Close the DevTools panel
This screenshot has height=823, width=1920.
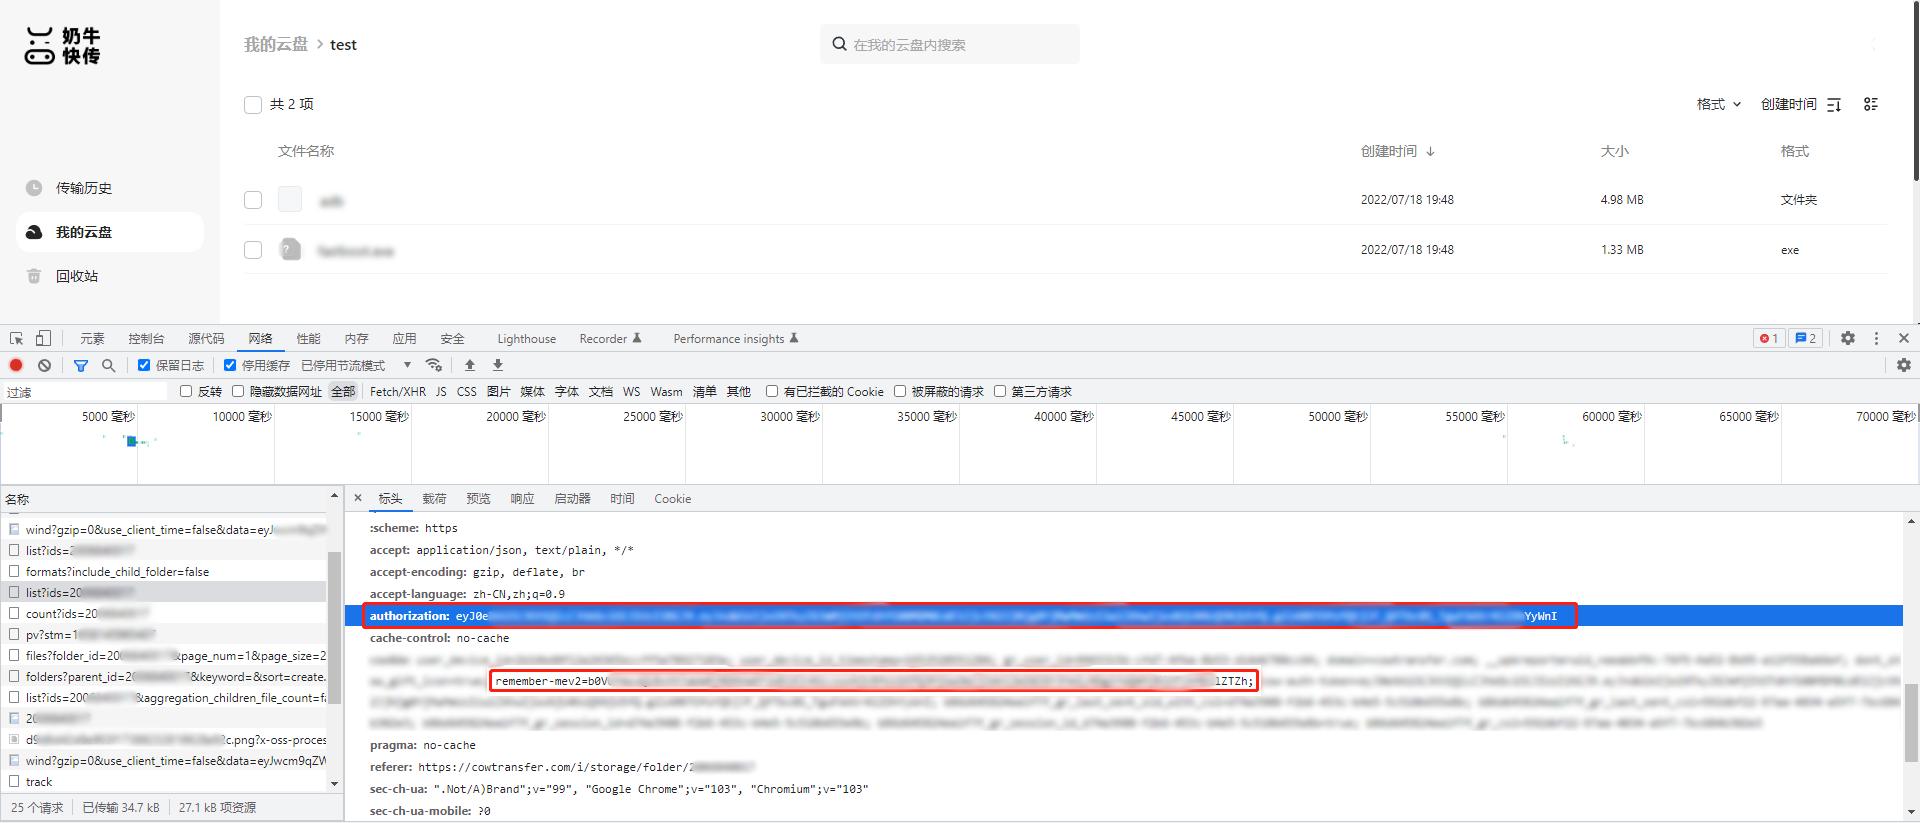pos(1904,339)
